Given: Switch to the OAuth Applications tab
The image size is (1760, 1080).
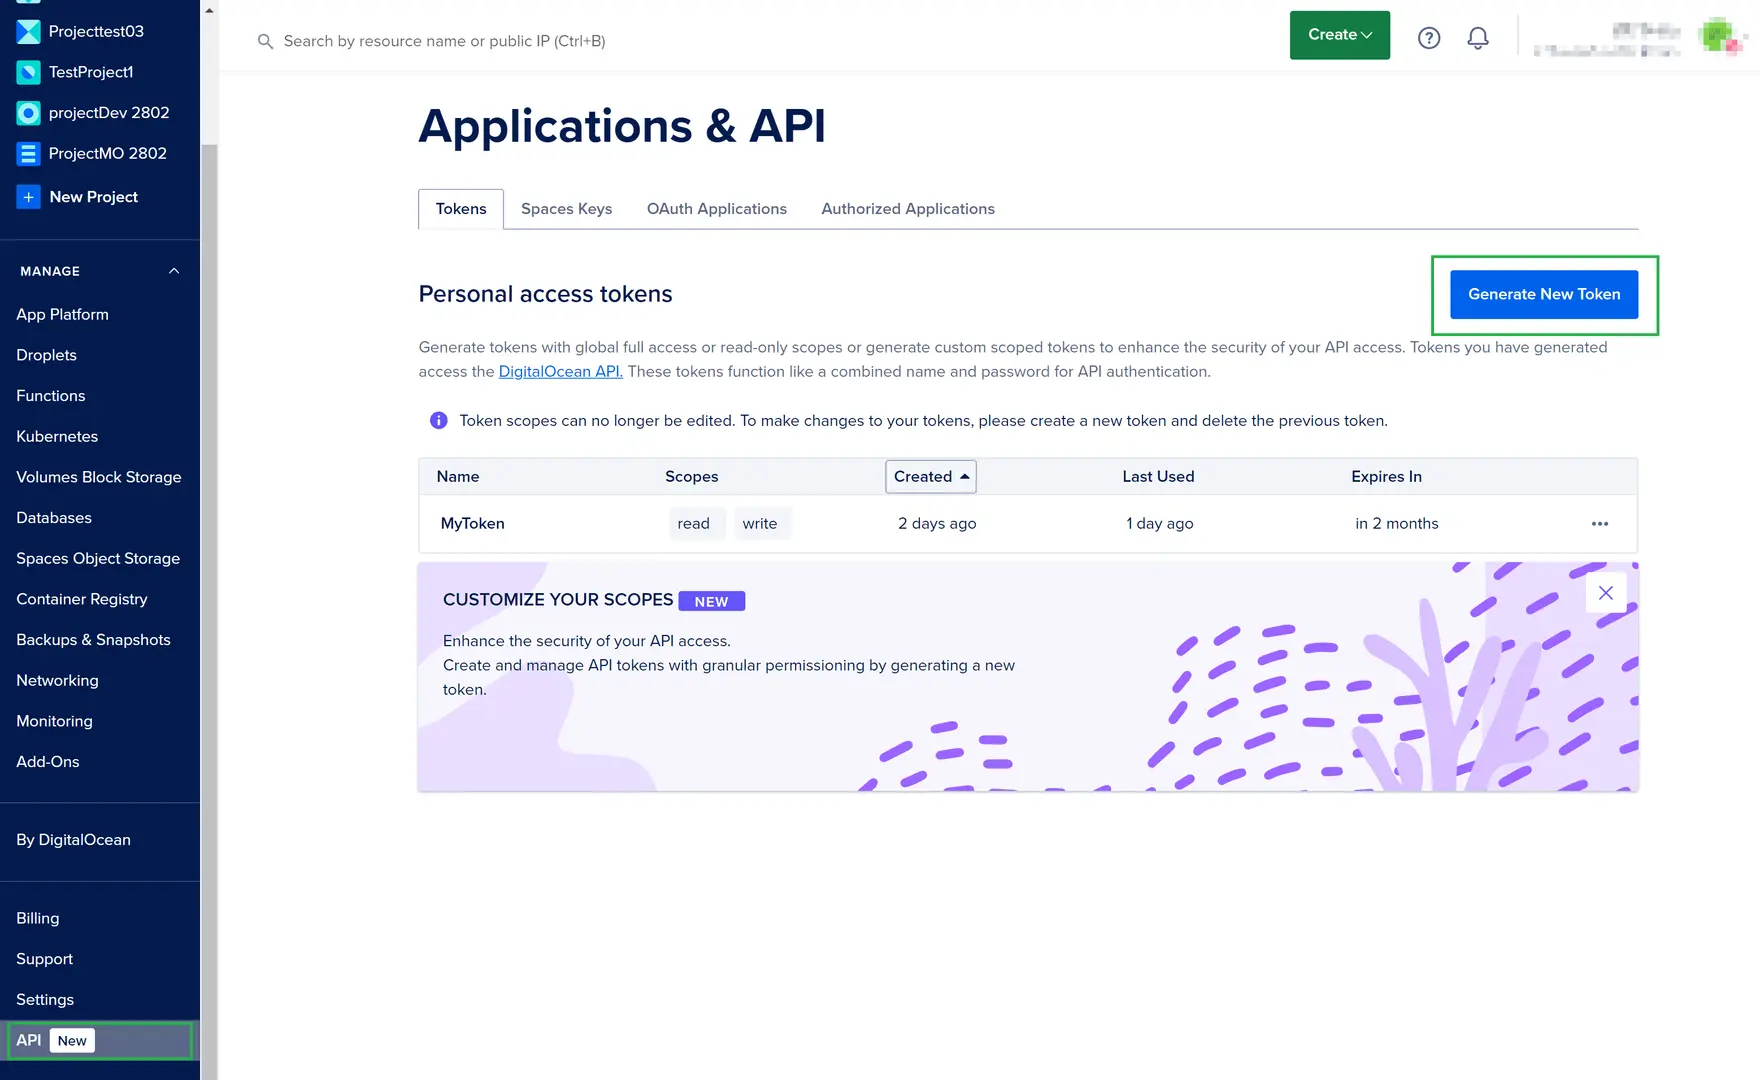Looking at the screenshot, I should click(717, 209).
